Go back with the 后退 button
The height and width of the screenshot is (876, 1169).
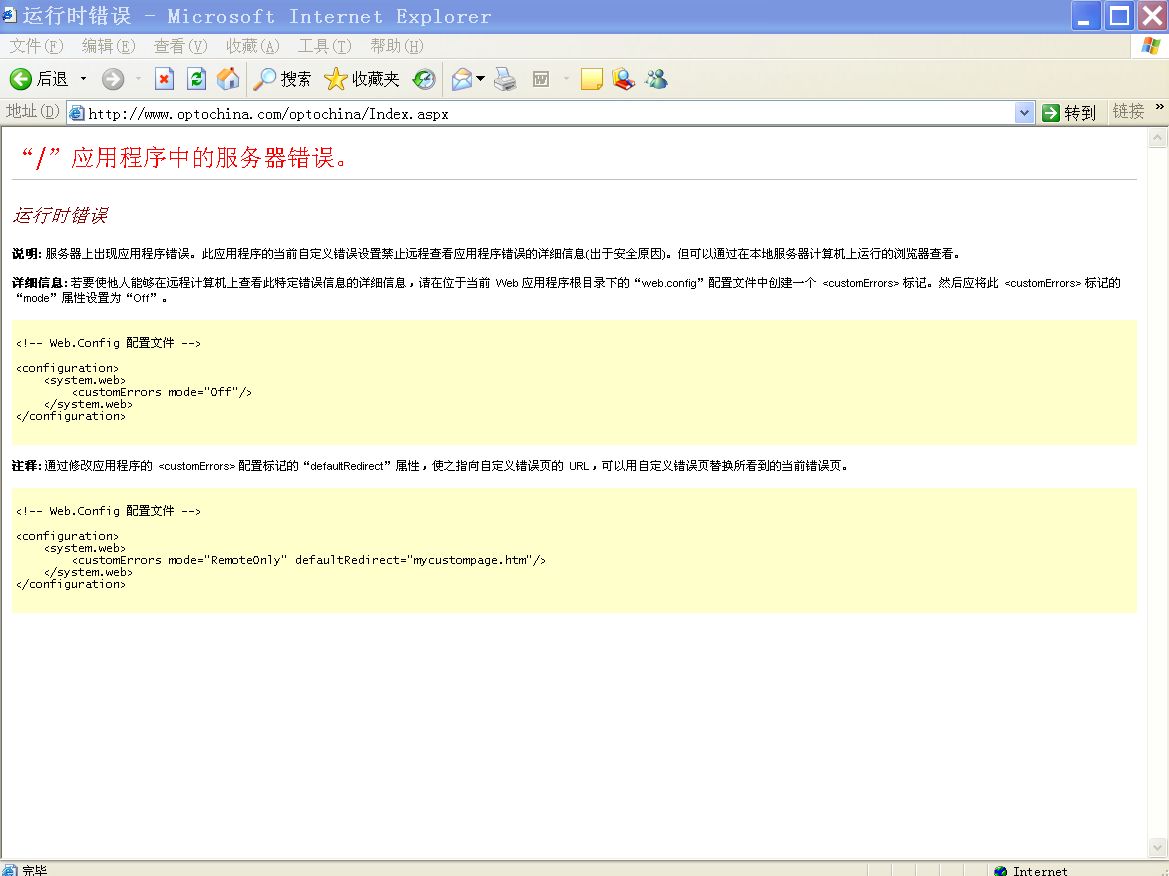click(x=39, y=78)
